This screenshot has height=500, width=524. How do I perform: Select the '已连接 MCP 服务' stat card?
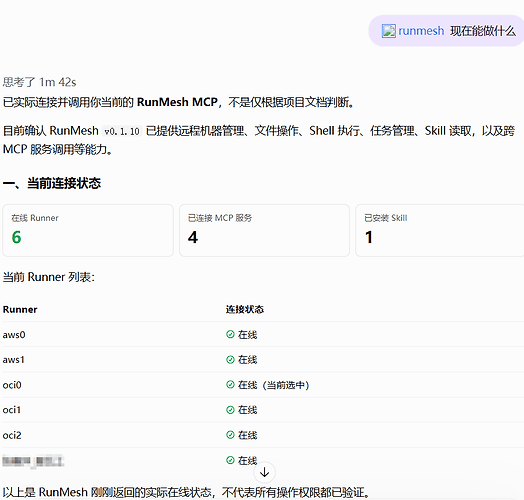pos(264,230)
